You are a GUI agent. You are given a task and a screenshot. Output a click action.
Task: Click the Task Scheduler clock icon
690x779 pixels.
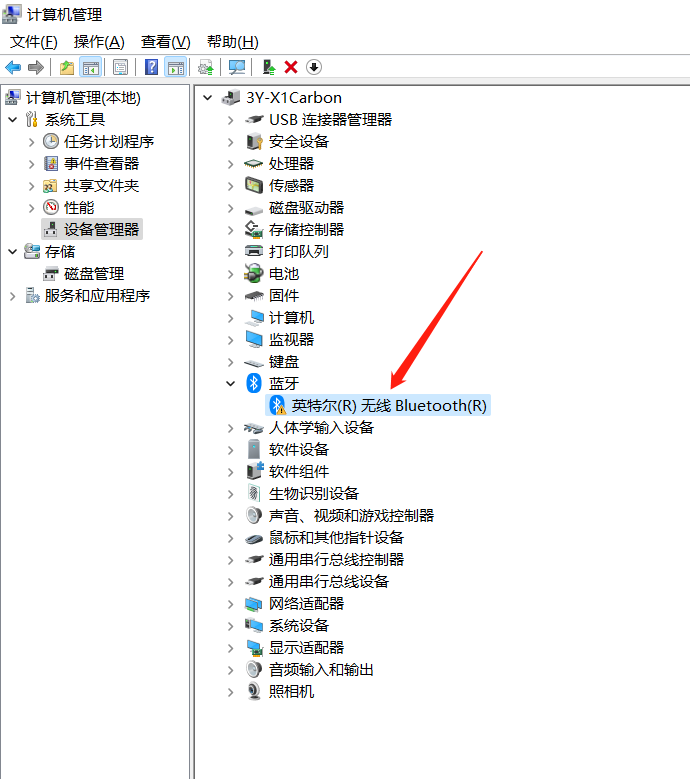51,142
